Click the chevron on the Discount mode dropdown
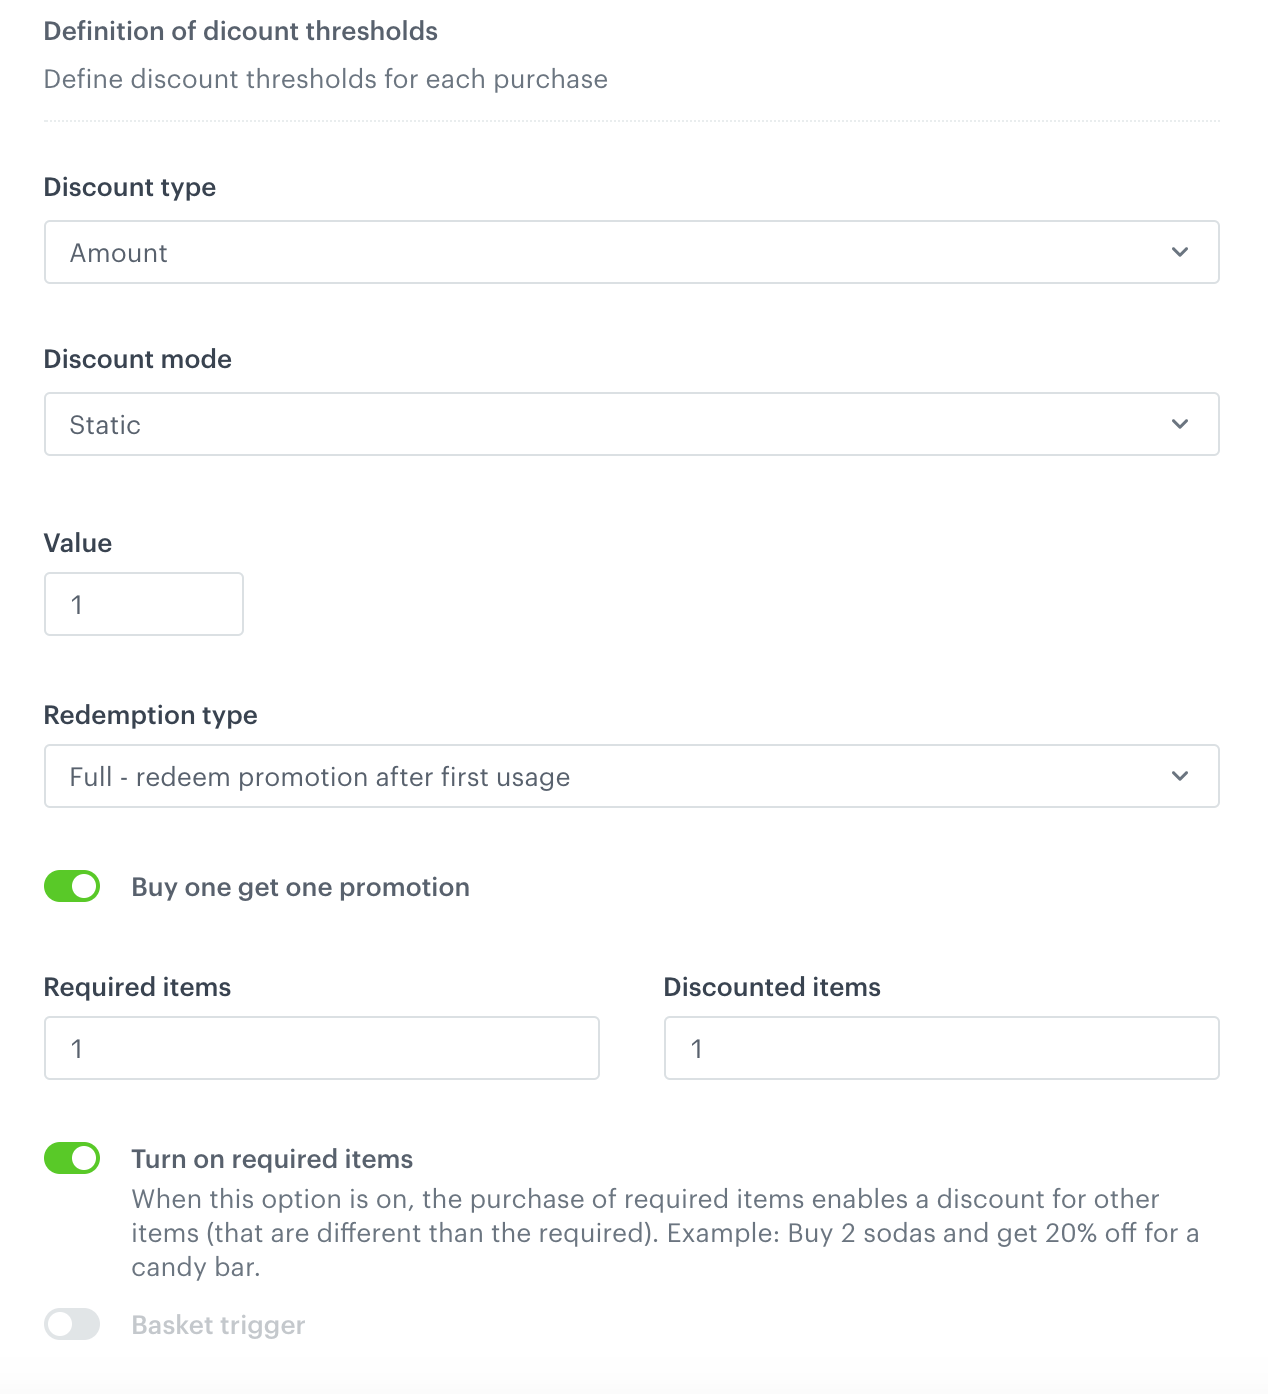 tap(1180, 424)
